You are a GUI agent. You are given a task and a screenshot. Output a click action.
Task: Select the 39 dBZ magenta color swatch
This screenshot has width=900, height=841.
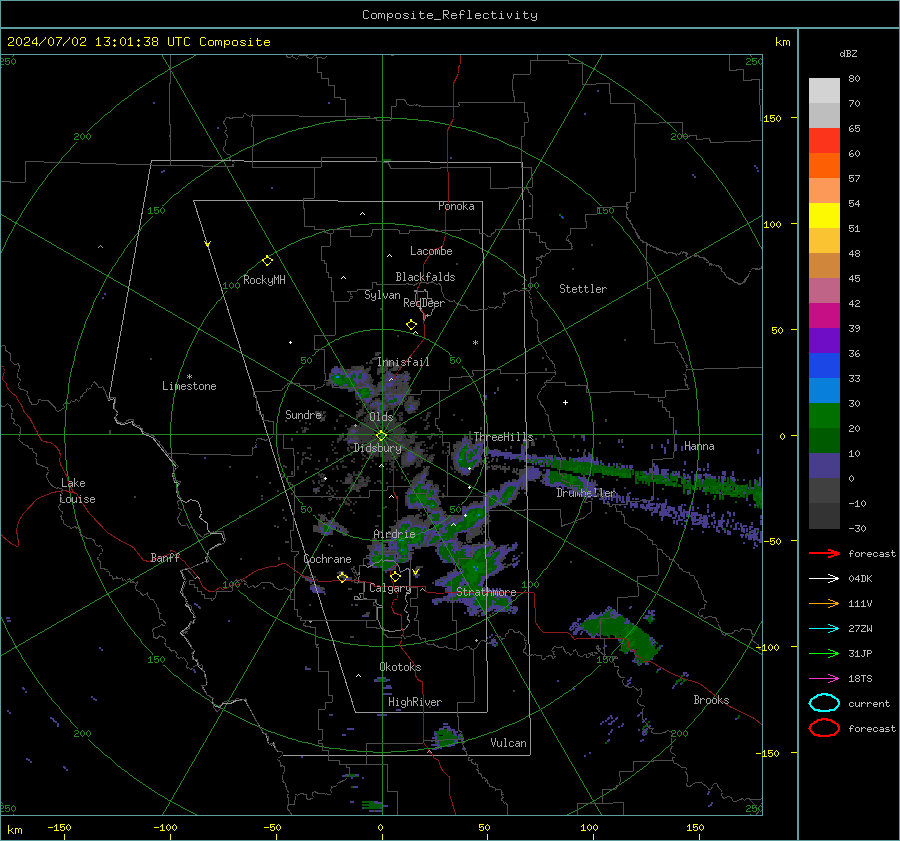point(824,315)
